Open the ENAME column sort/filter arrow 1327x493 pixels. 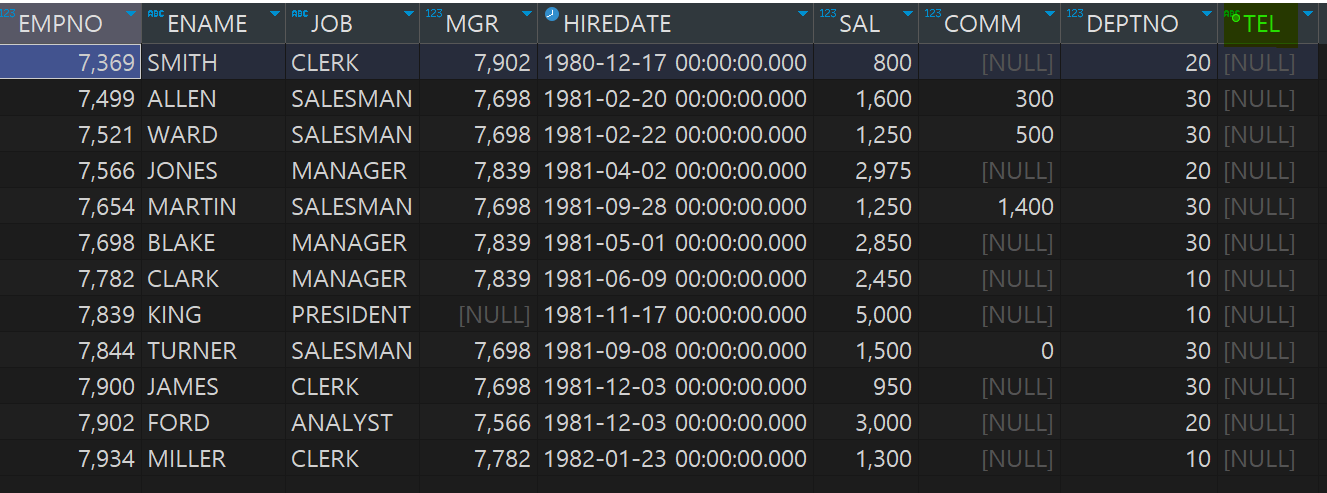[x=276, y=14]
